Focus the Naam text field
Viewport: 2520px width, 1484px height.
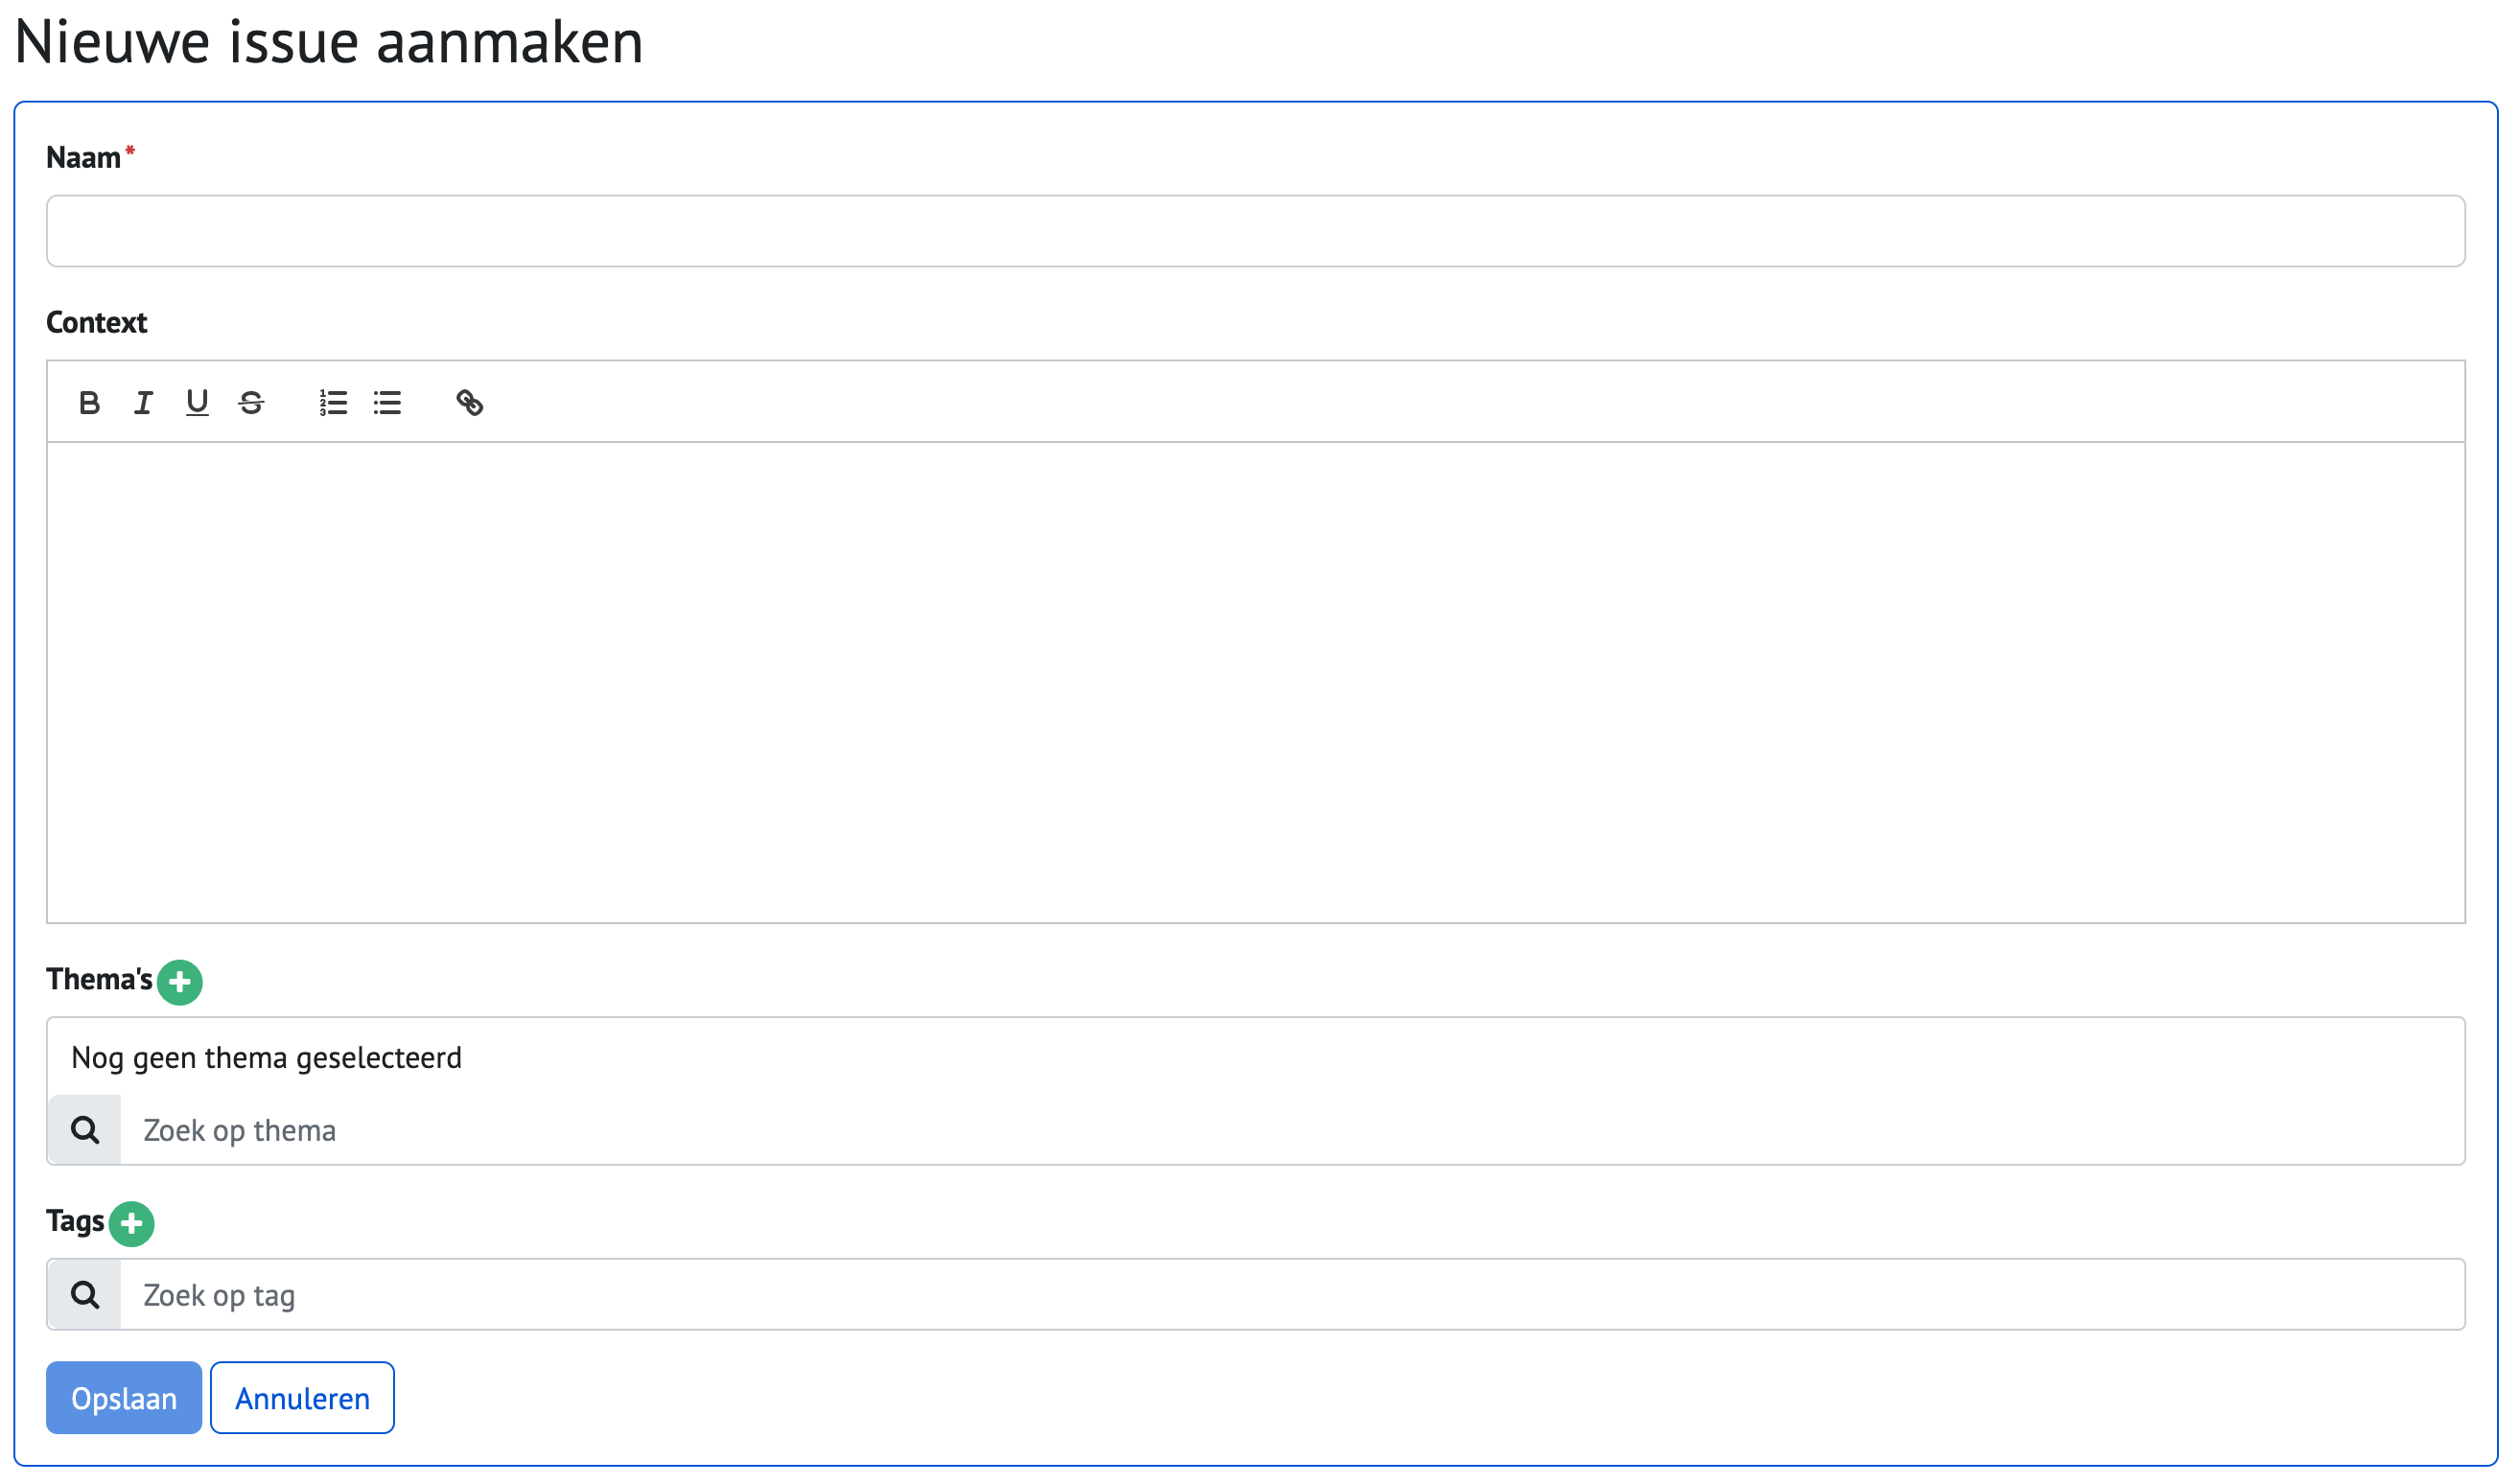(1256, 231)
